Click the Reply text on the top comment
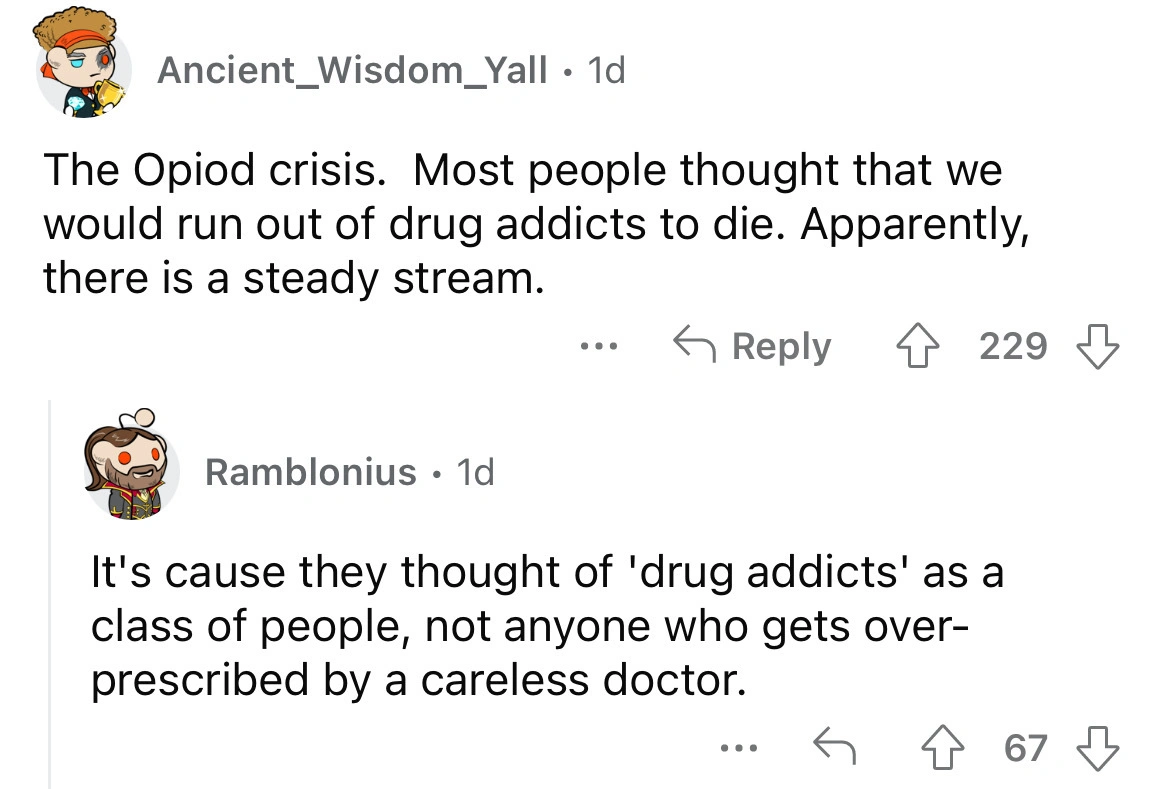 [781, 346]
